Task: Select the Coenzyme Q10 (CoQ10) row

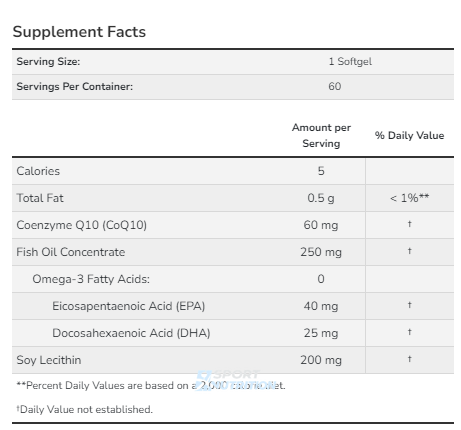Action: tap(233, 225)
